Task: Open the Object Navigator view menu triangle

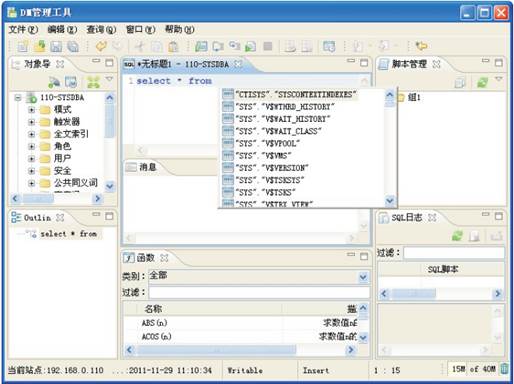Action: click(x=109, y=79)
